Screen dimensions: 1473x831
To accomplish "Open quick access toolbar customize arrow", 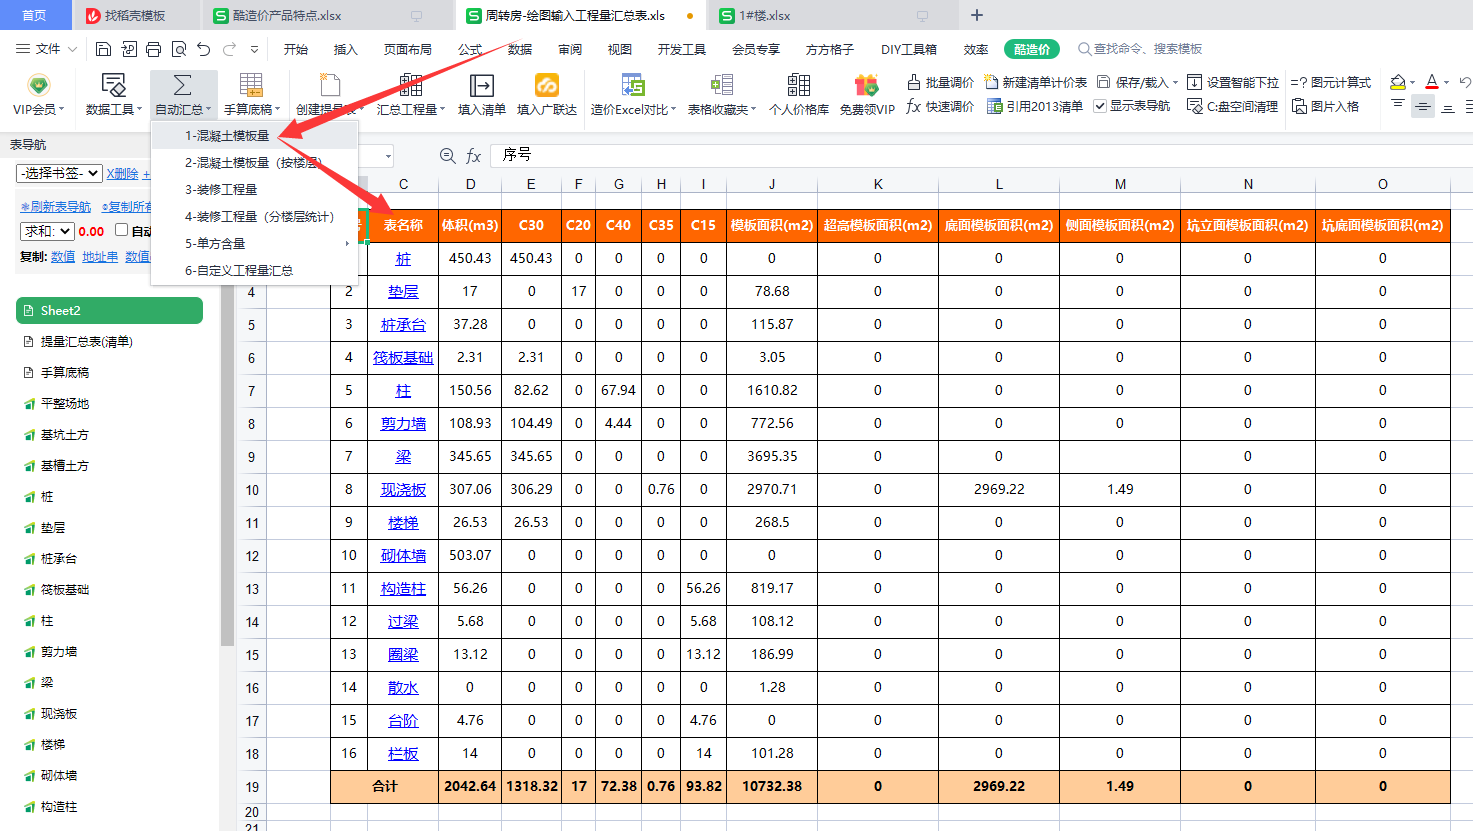I will 254,49.
